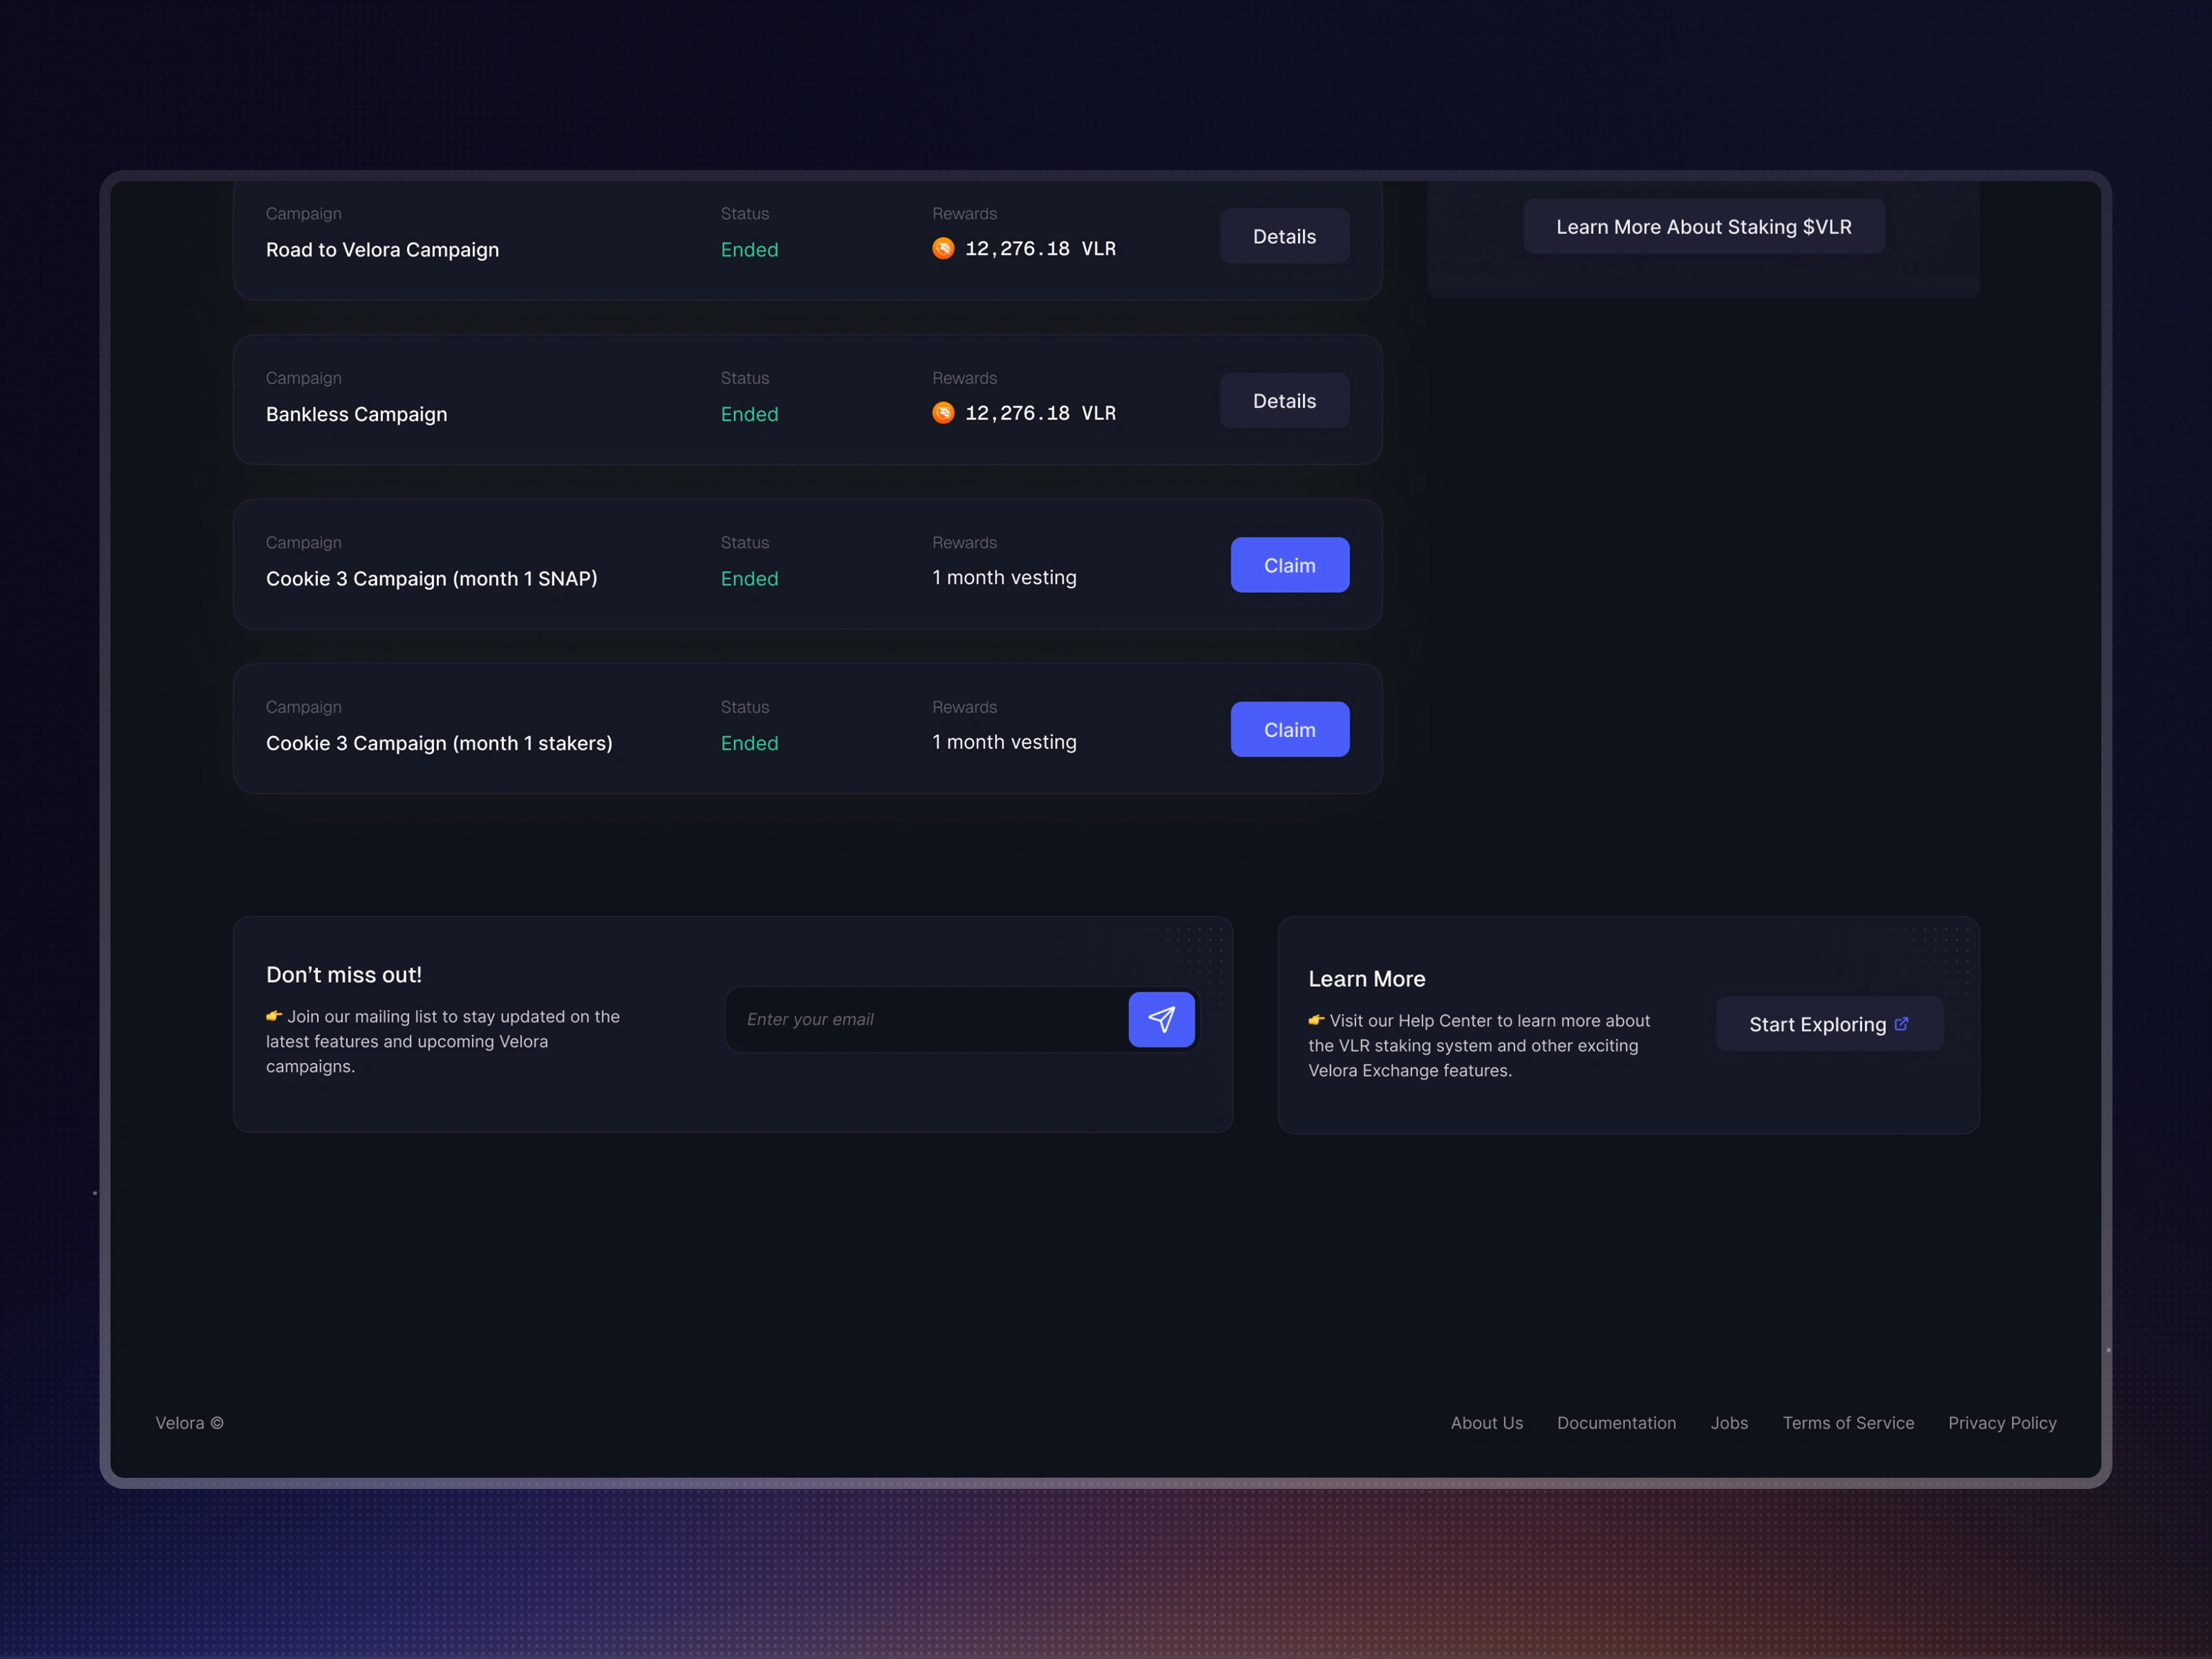This screenshot has height=1659, width=2212.
Task: Click the paper plane send email icon
Action: point(1161,1019)
